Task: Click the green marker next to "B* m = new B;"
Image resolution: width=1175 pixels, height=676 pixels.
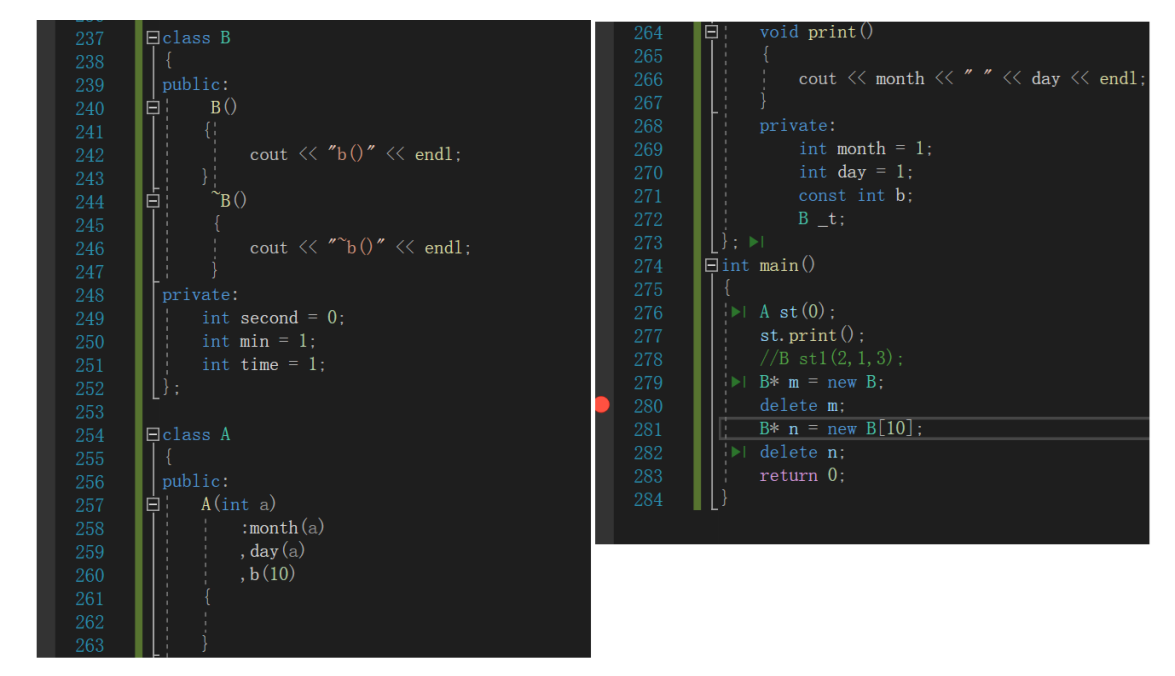Action: 737,382
